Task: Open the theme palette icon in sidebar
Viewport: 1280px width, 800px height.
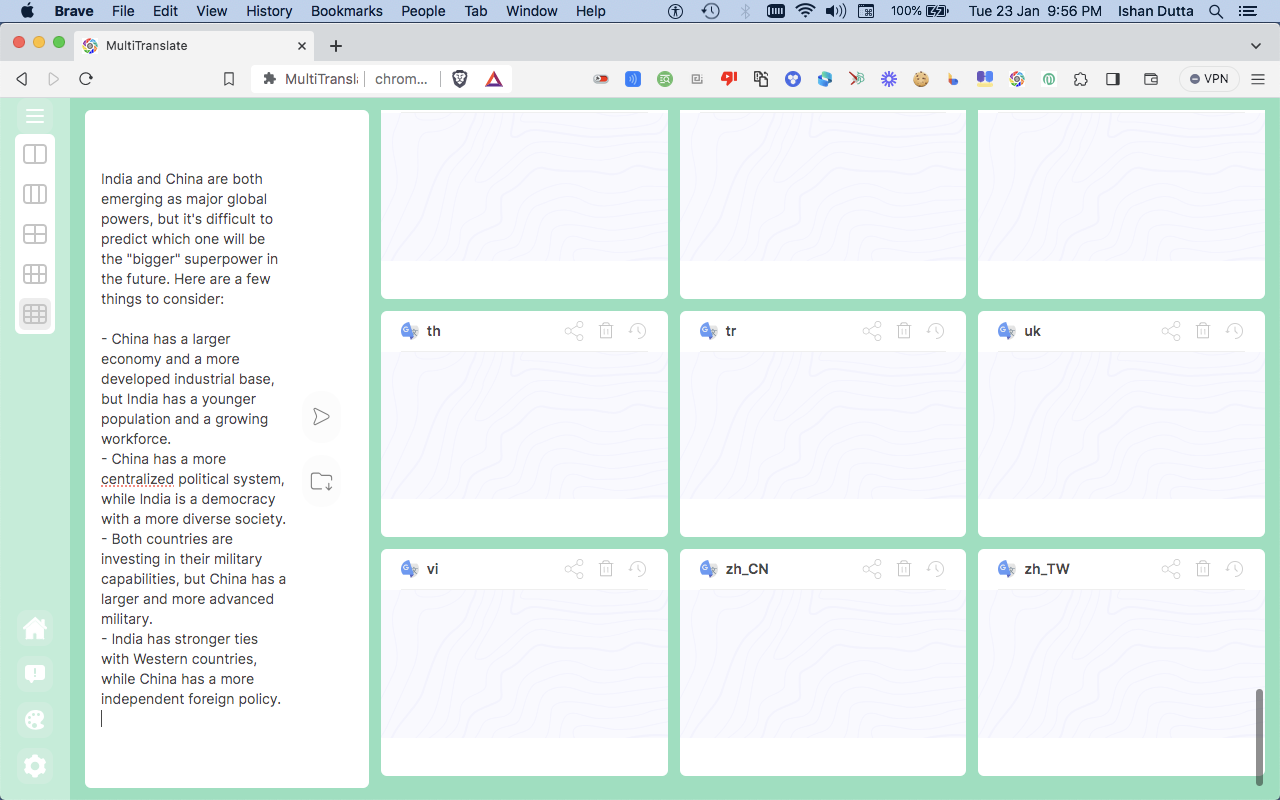Action: [x=35, y=720]
